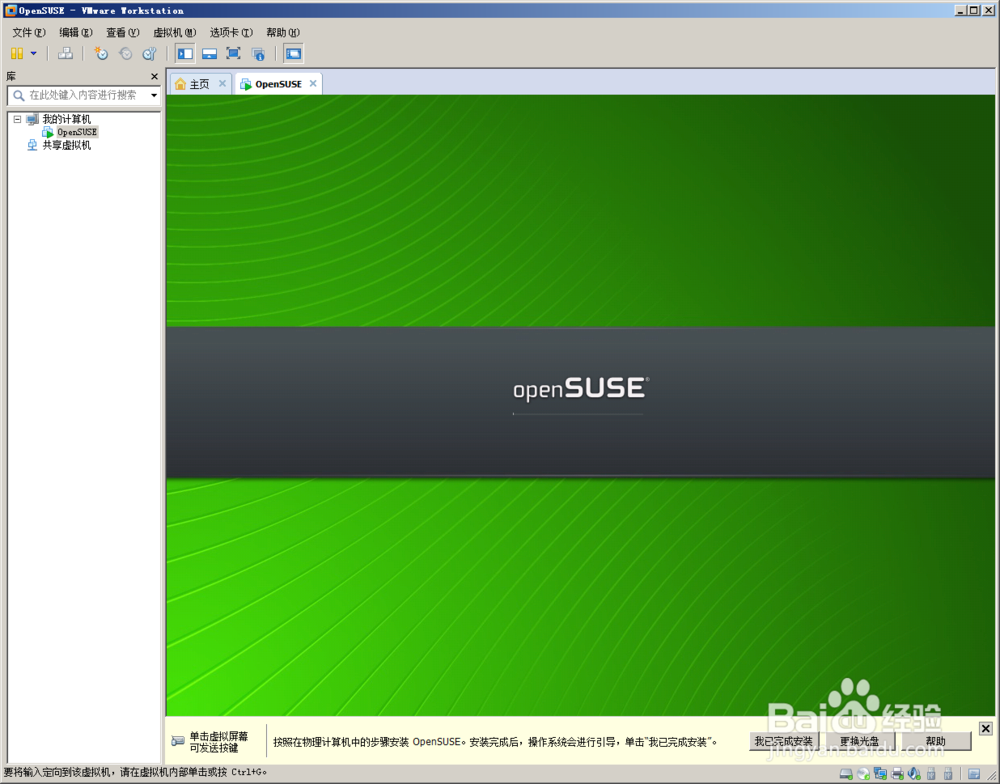Close the OpenSUSE tab
1000x784 pixels.
[x=313, y=84]
